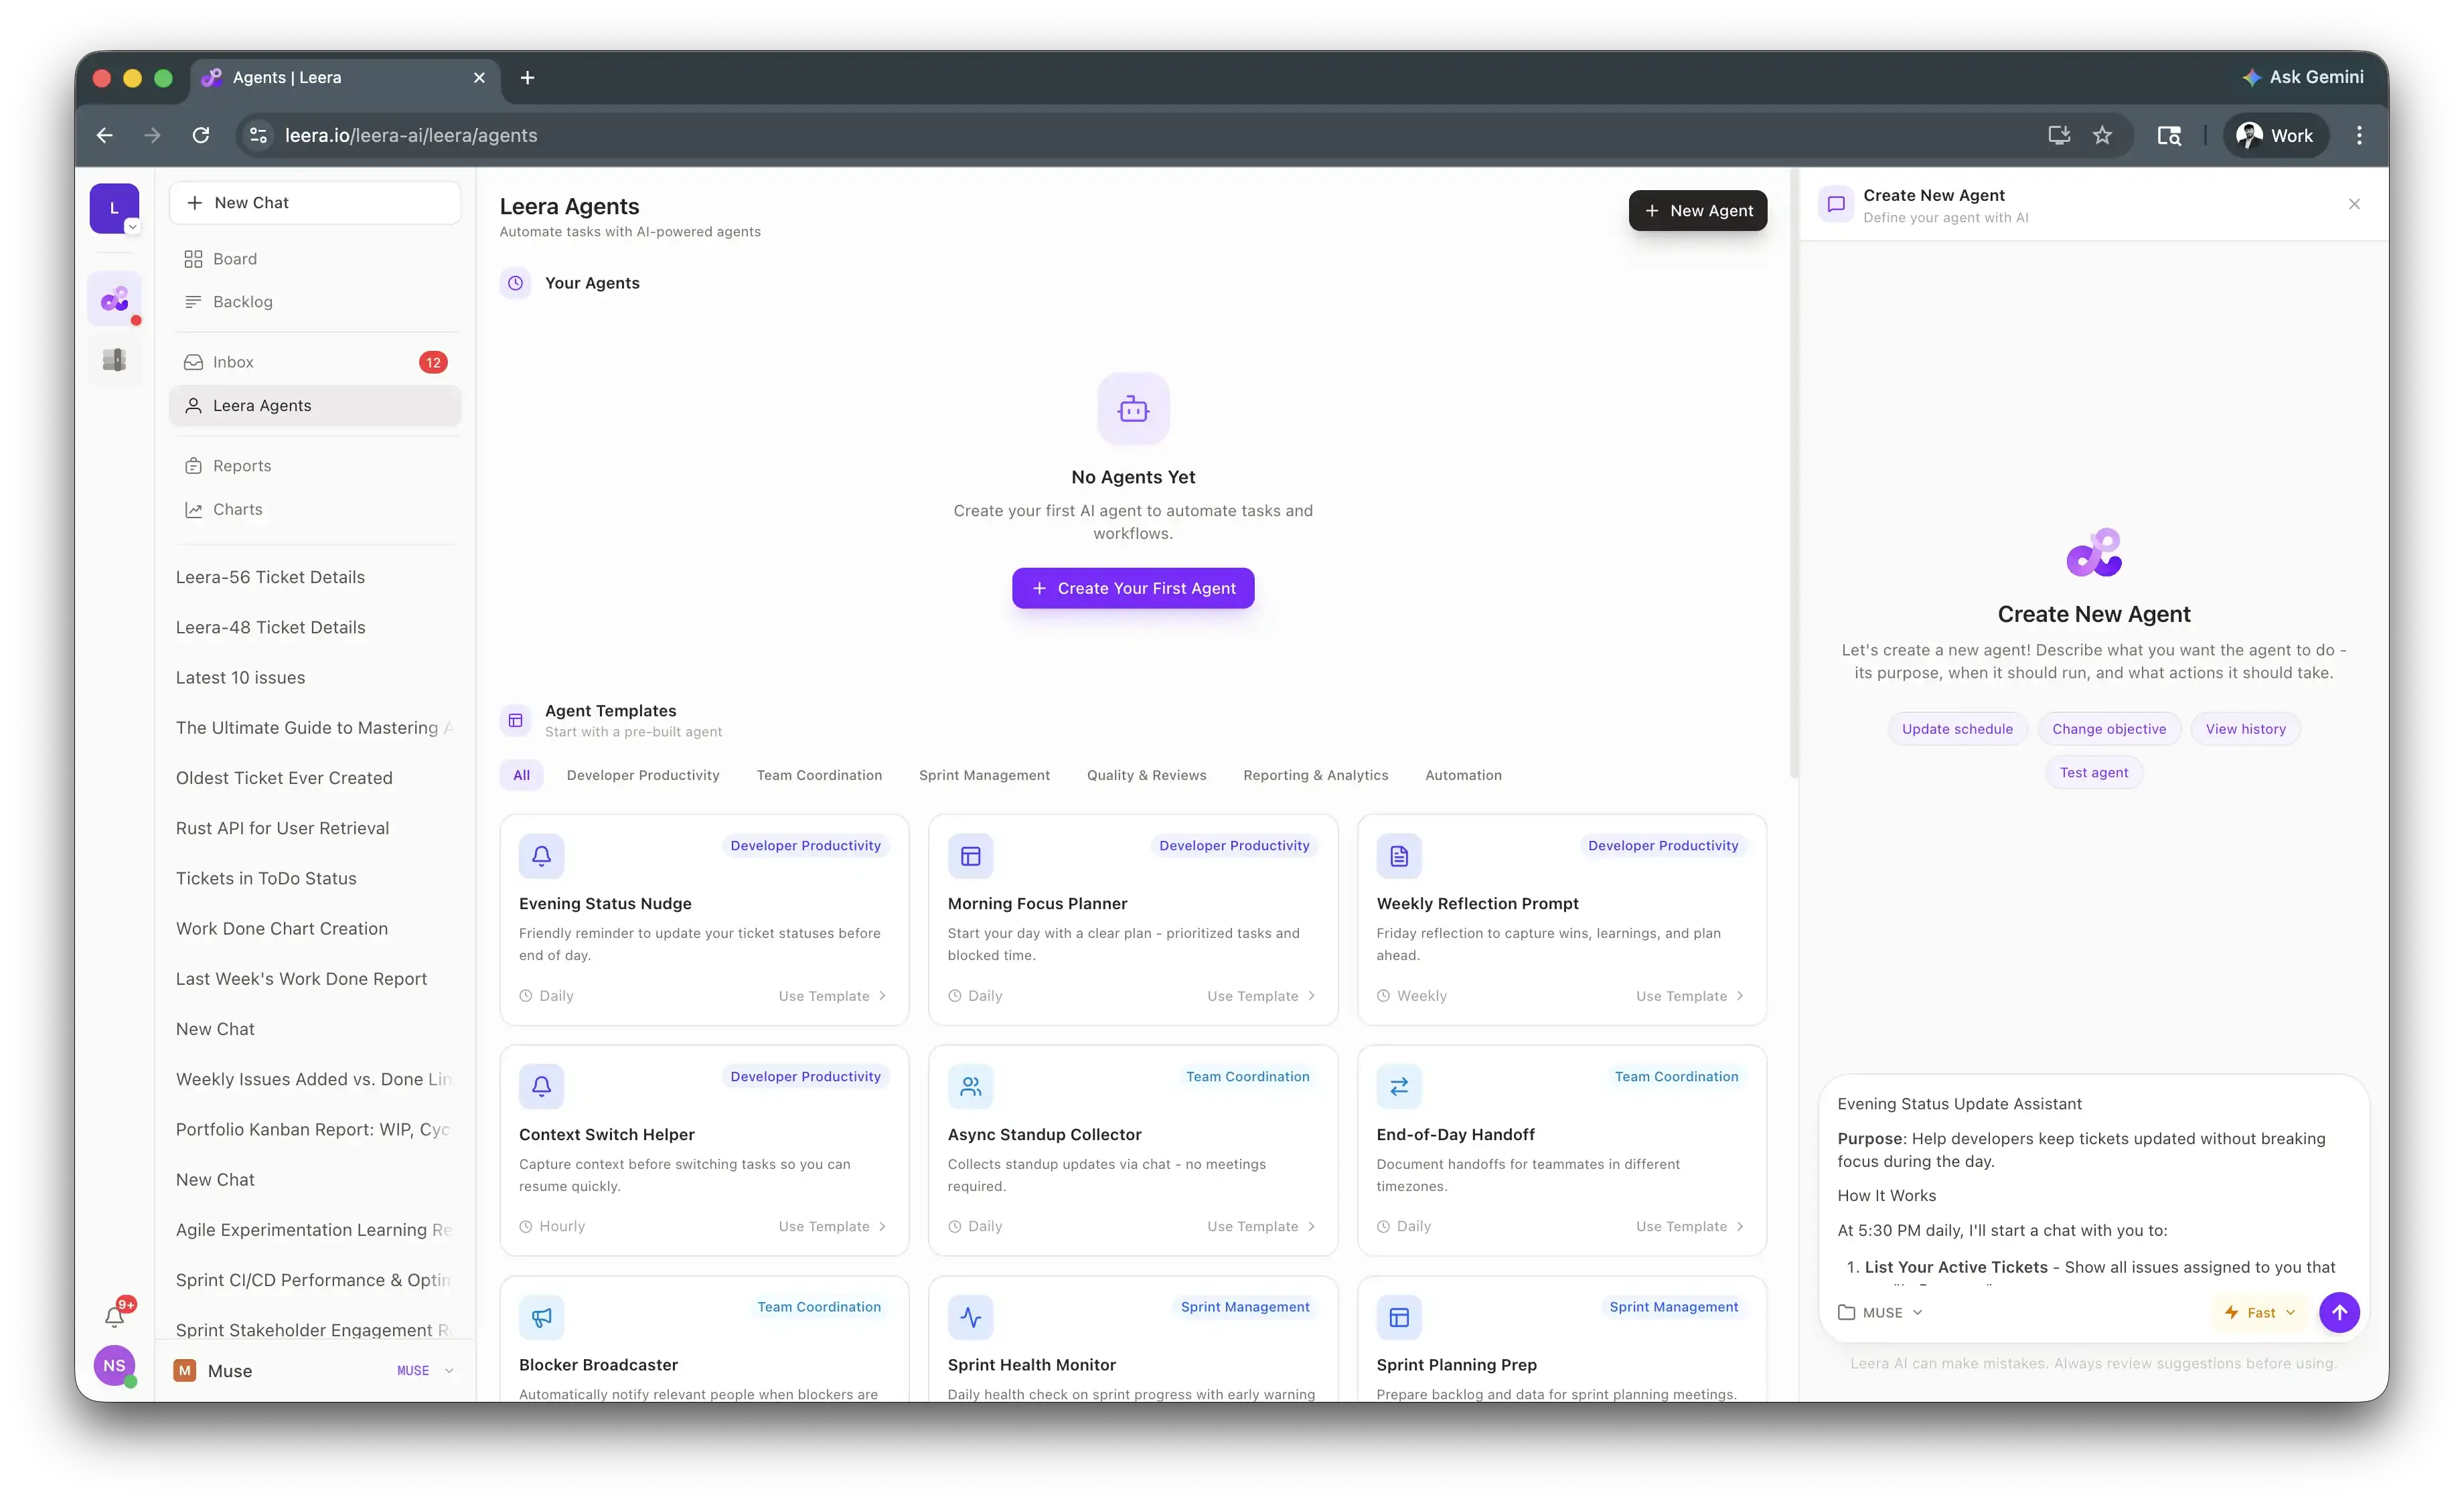Click the robot icon above No Agents Yet
This screenshot has width=2464, height=1501.
coord(1133,409)
